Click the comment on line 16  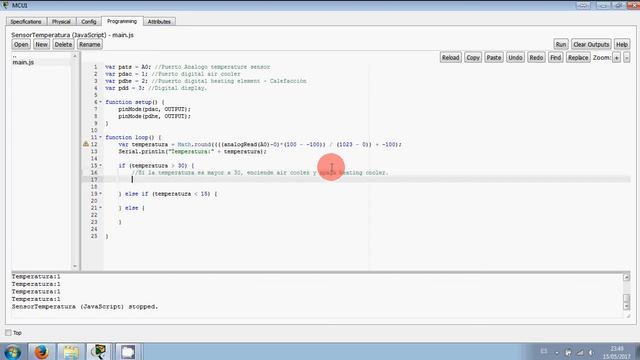pyautogui.click(x=260, y=173)
